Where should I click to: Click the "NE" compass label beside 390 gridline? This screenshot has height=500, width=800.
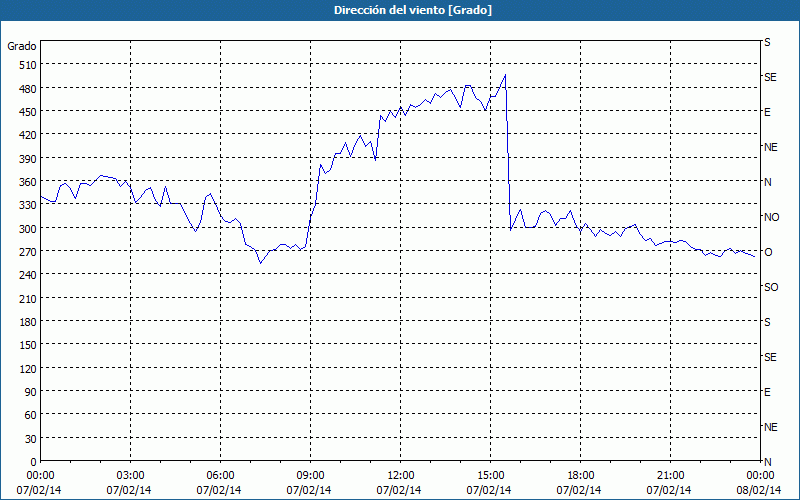(770, 147)
